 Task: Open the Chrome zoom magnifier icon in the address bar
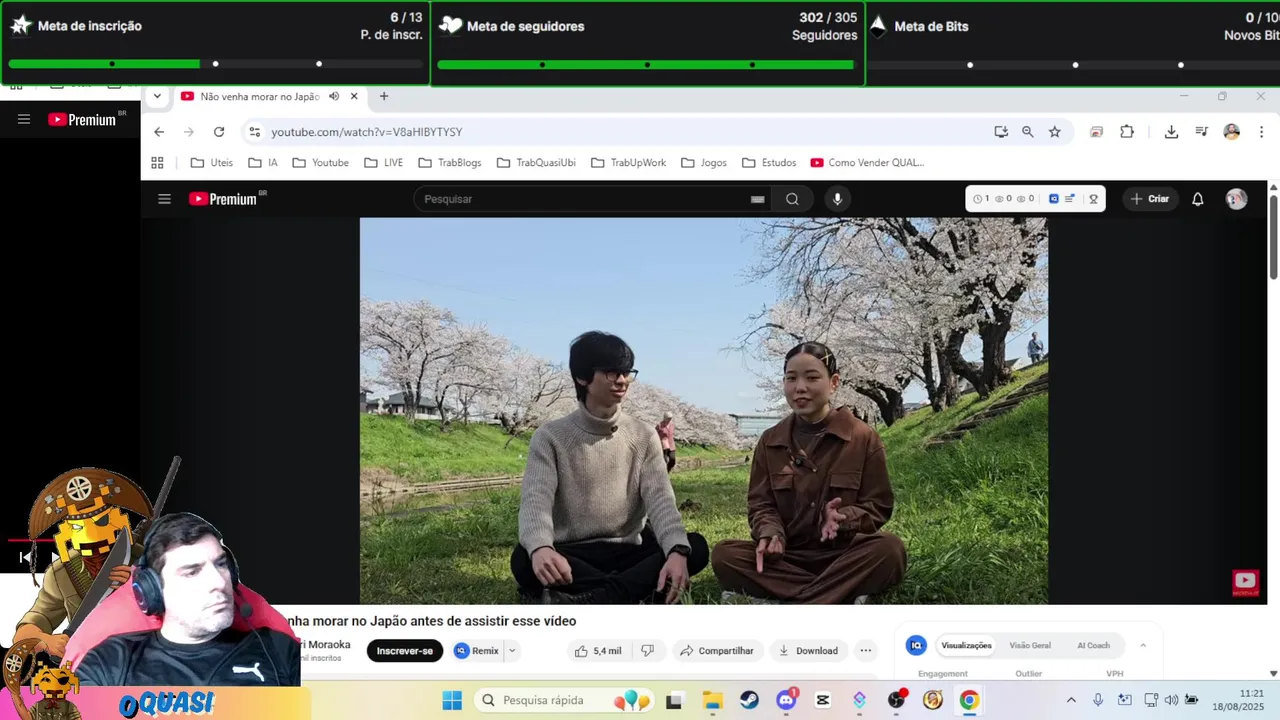[1027, 132]
